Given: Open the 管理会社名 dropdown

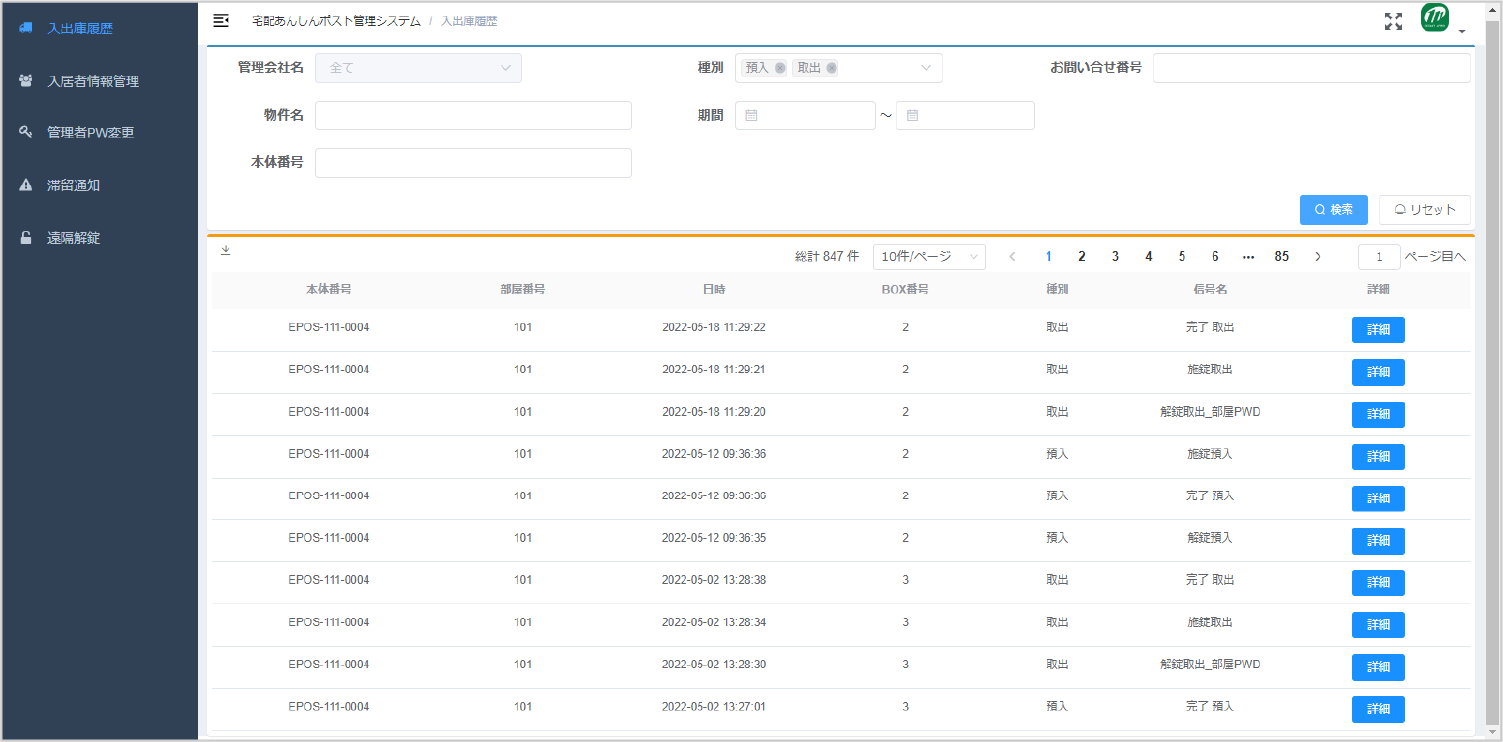Looking at the screenshot, I should (x=418, y=68).
